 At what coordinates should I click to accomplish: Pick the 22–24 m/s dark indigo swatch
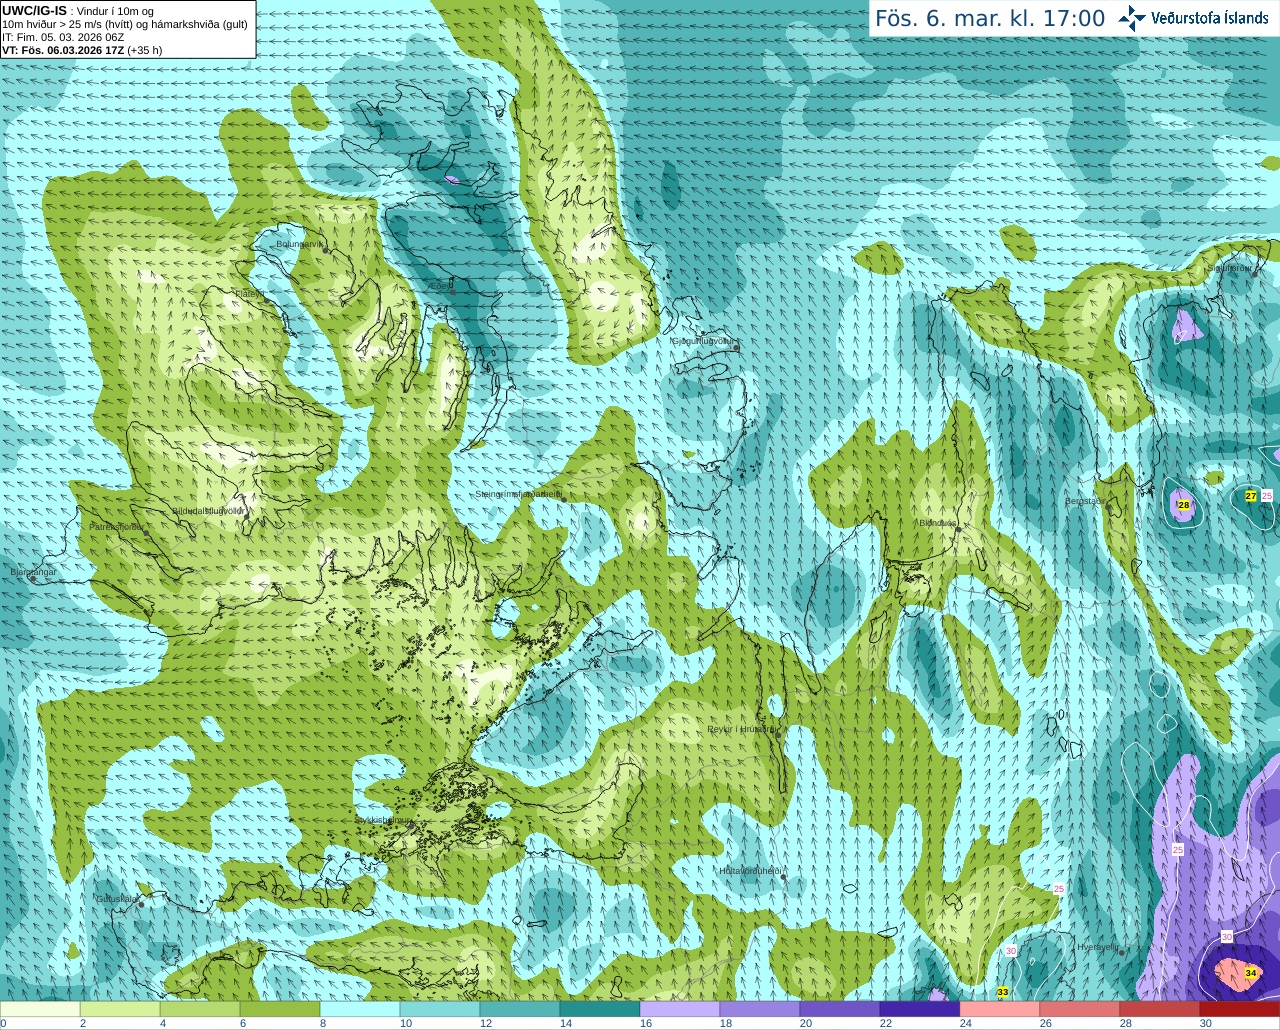[920, 1009]
